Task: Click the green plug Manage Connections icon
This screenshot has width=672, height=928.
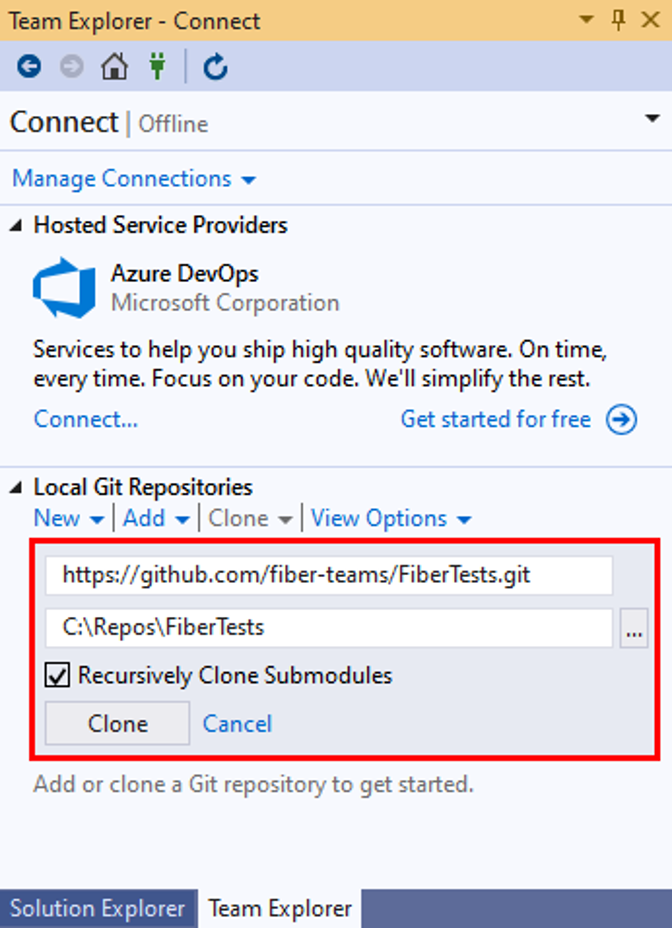Action: [x=157, y=66]
